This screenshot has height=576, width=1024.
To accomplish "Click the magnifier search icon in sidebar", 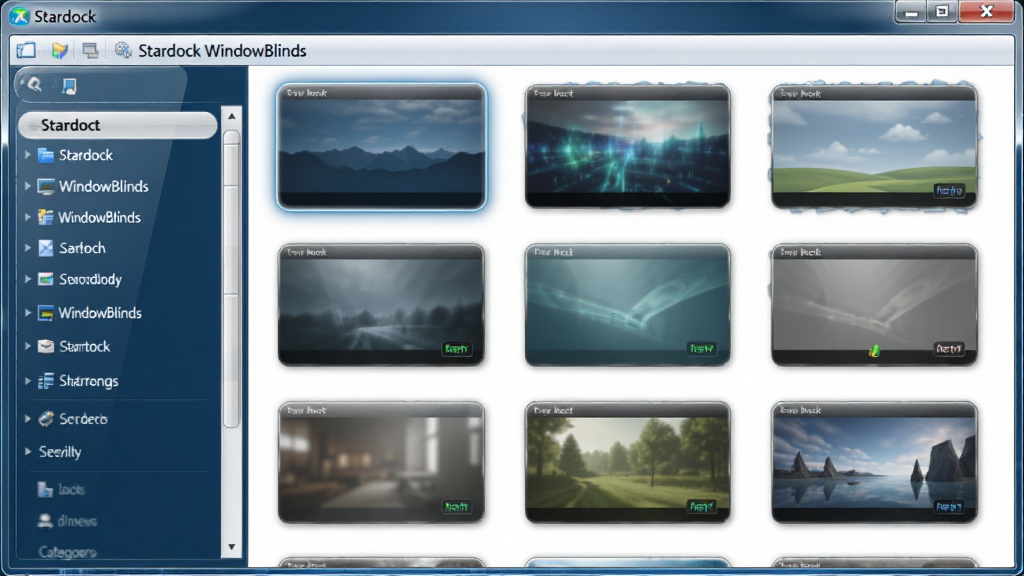I will (x=35, y=85).
